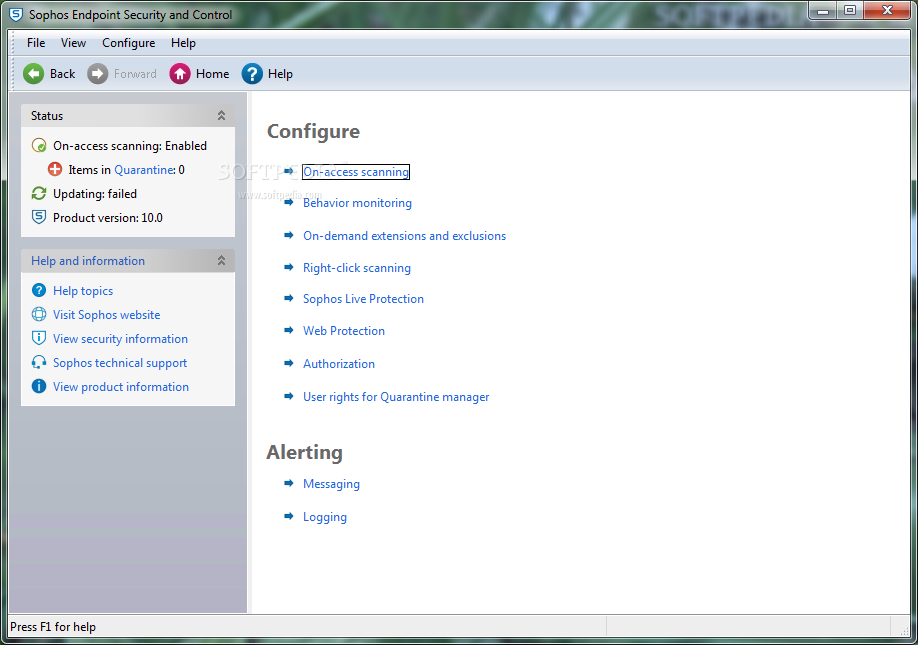Open Sophos technical support link

[x=120, y=363]
